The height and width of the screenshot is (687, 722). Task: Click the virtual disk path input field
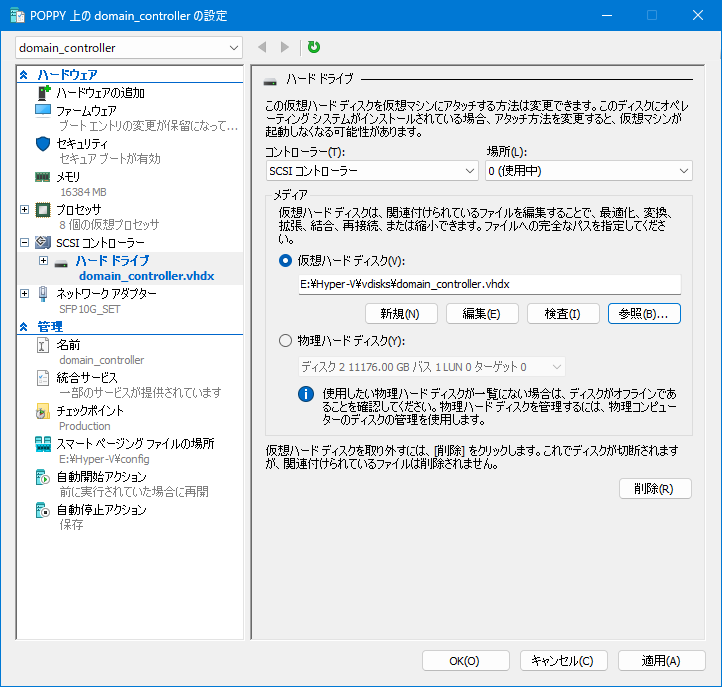coord(489,284)
